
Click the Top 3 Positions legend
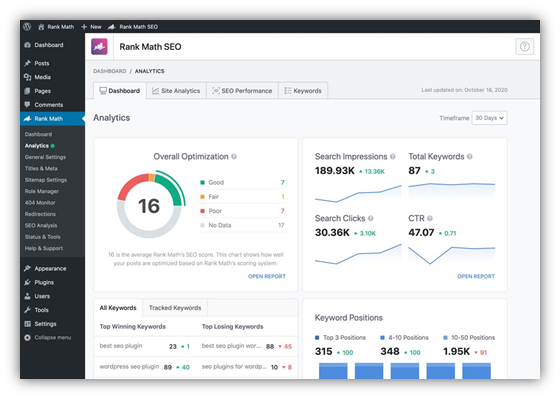click(340, 338)
